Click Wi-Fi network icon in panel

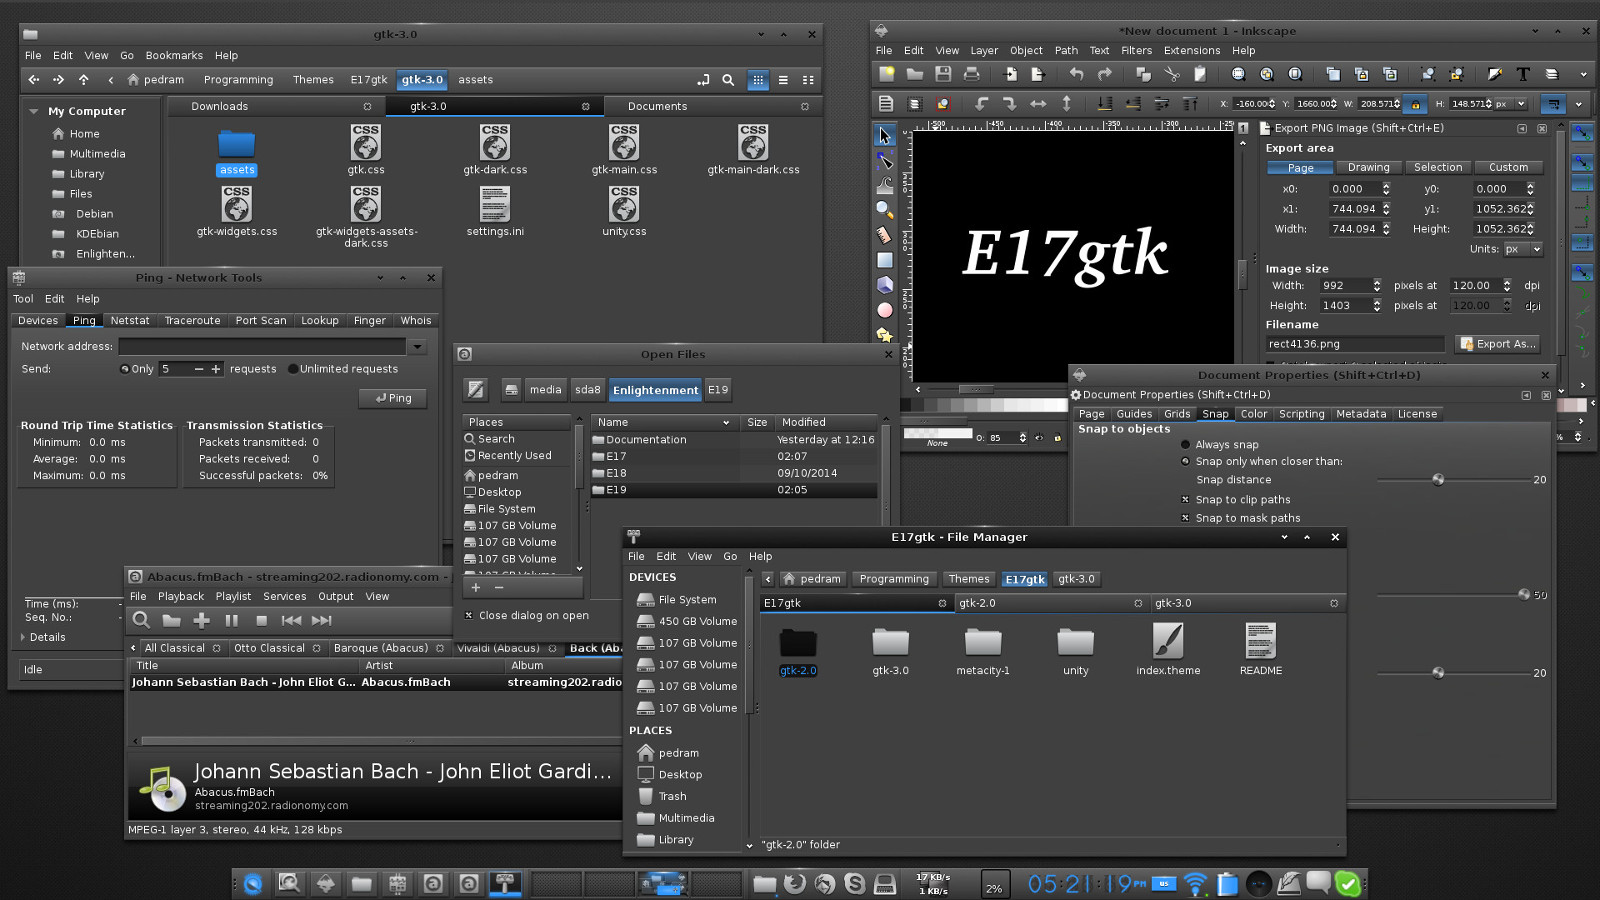tap(1195, 884)
